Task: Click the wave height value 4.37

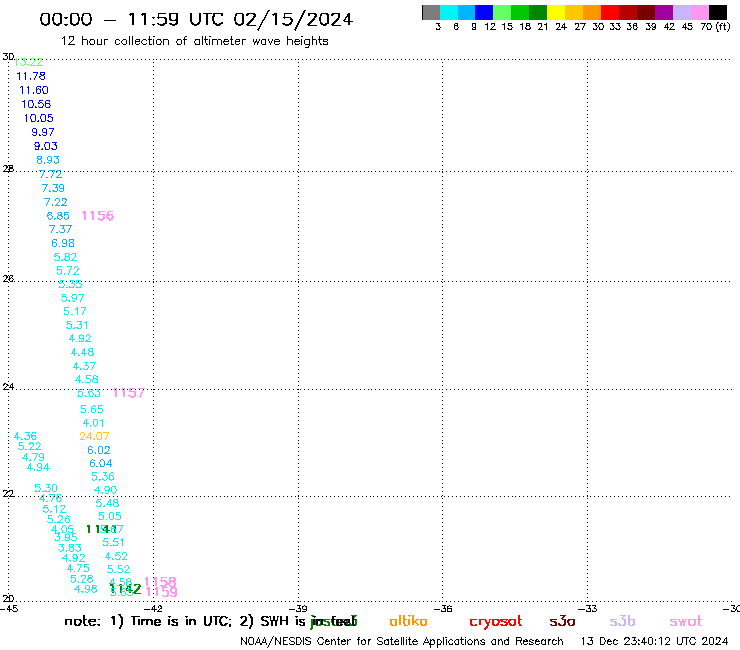Action: [x=84, y=366]
